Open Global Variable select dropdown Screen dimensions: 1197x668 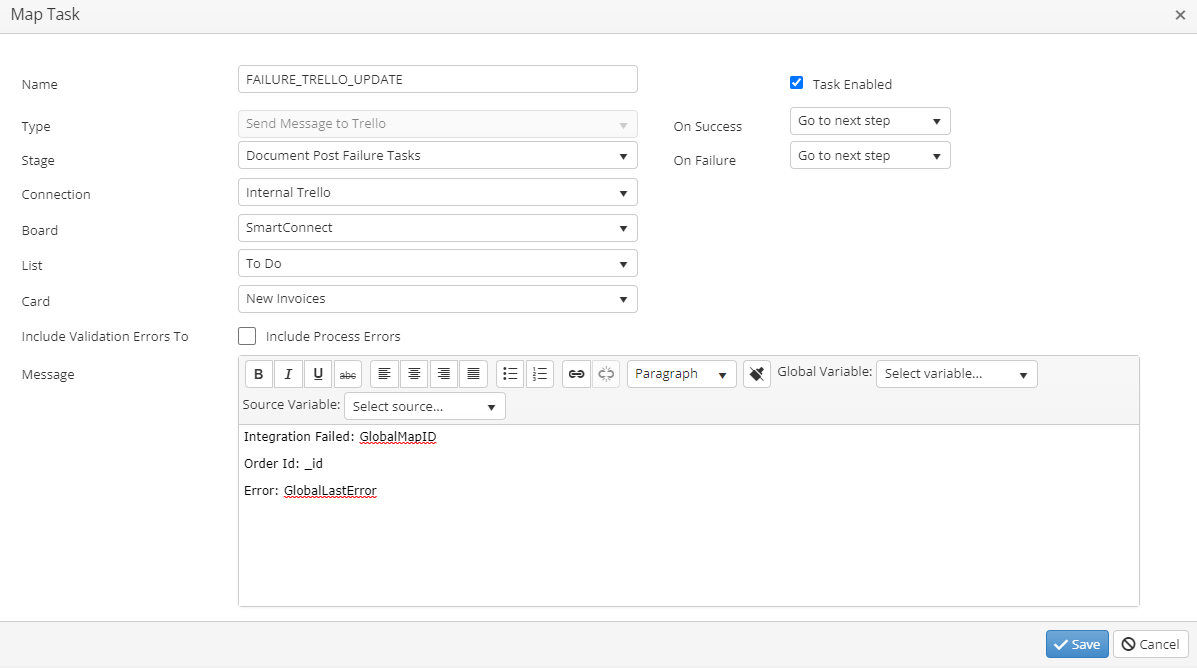957,374
